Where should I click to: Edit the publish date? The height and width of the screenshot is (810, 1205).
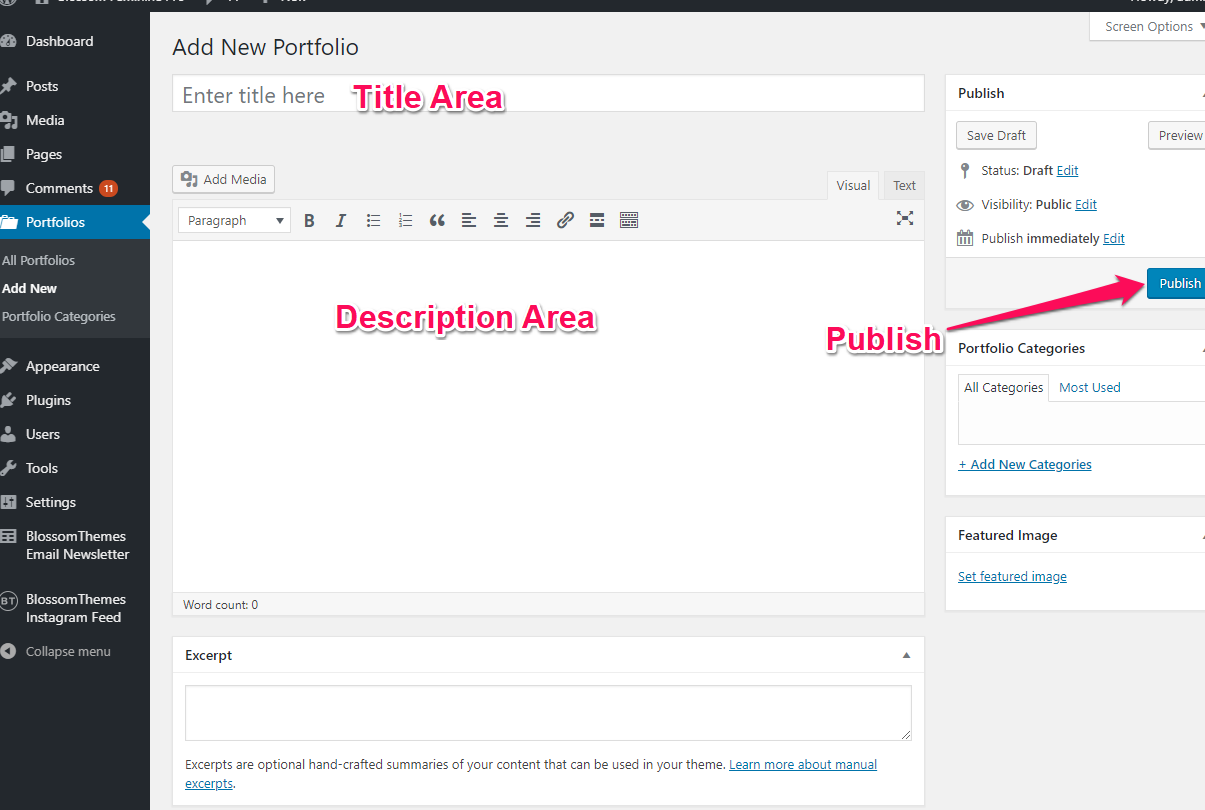pyautogui.click(x=1113, y=239)
